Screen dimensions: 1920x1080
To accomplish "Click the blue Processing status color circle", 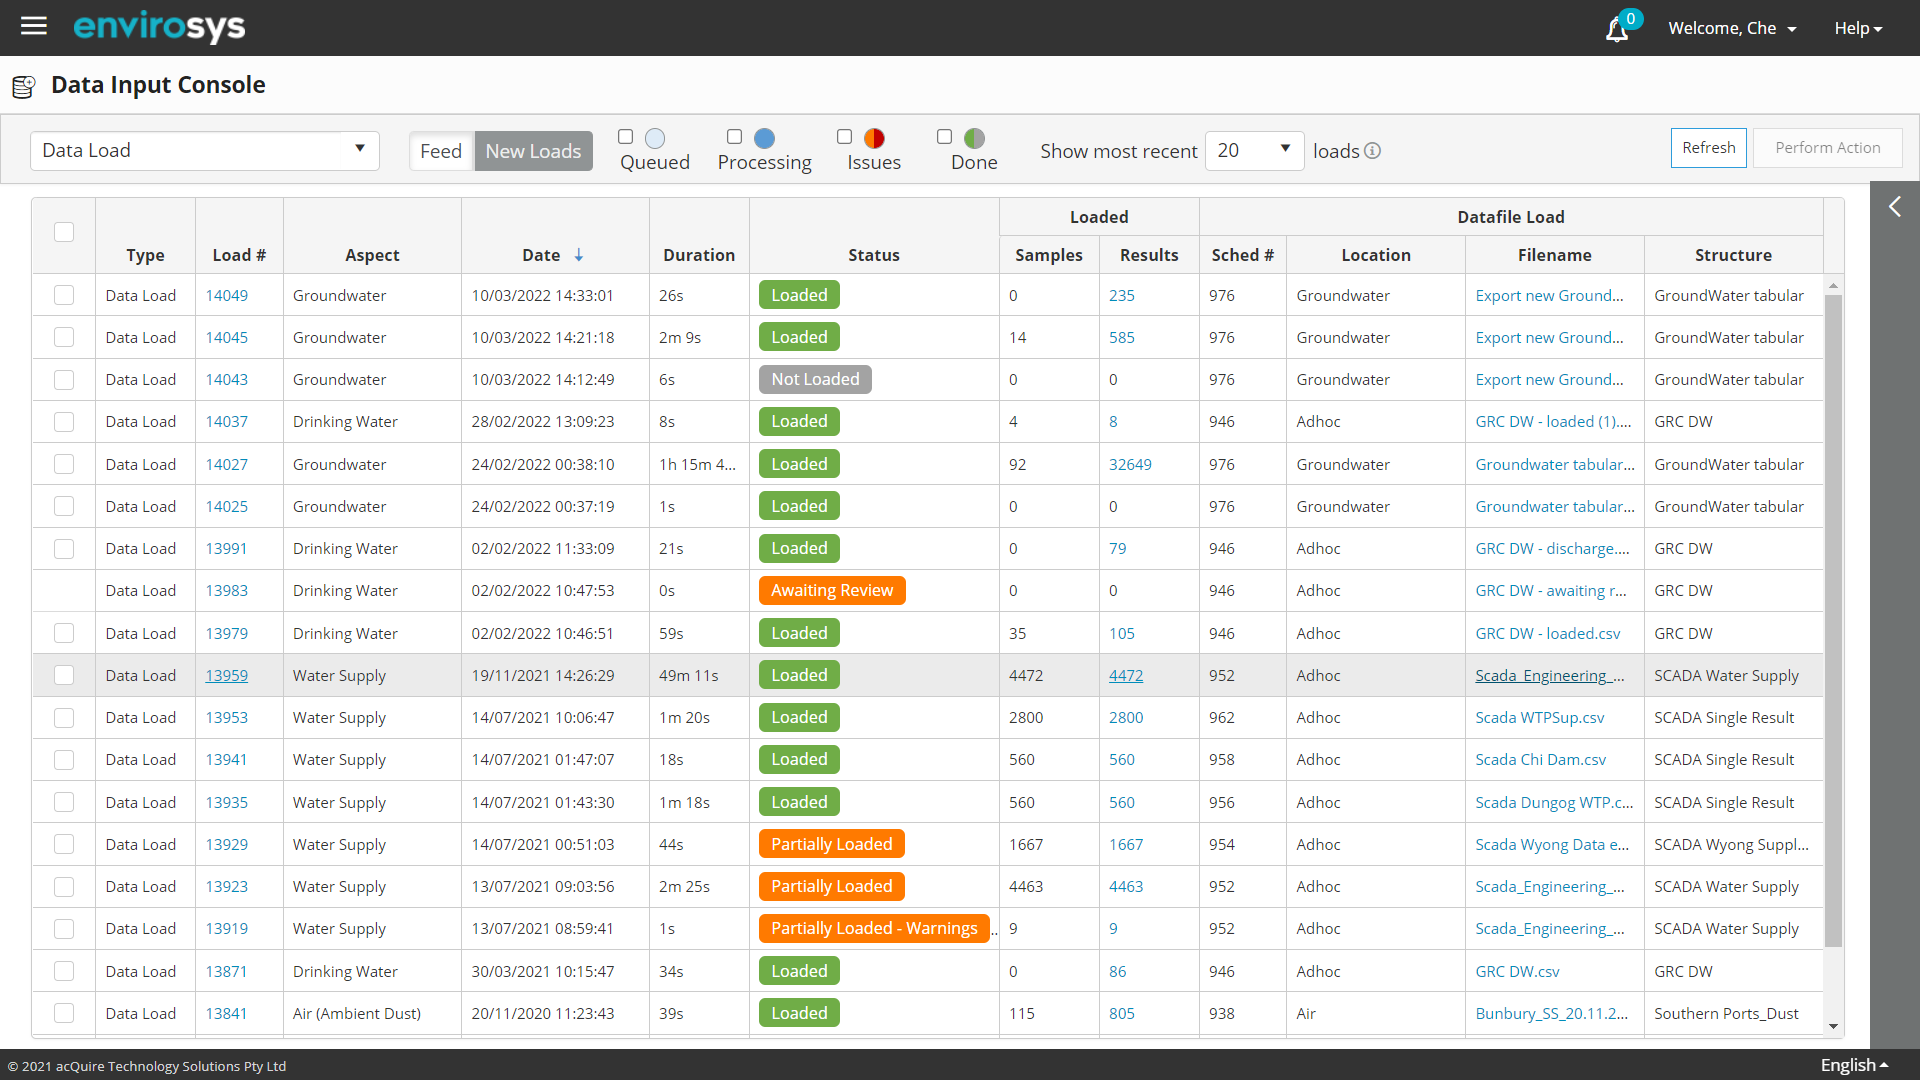I will pyautogui.click(x=765, y=138).
